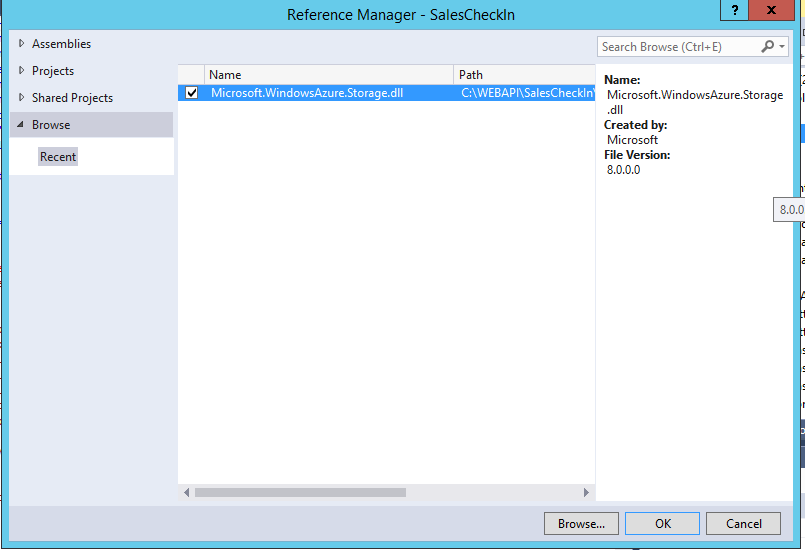
Task: Select the Microsoft.WindowsAzure.Storage.dll name cell
Action: coord(307,93)
